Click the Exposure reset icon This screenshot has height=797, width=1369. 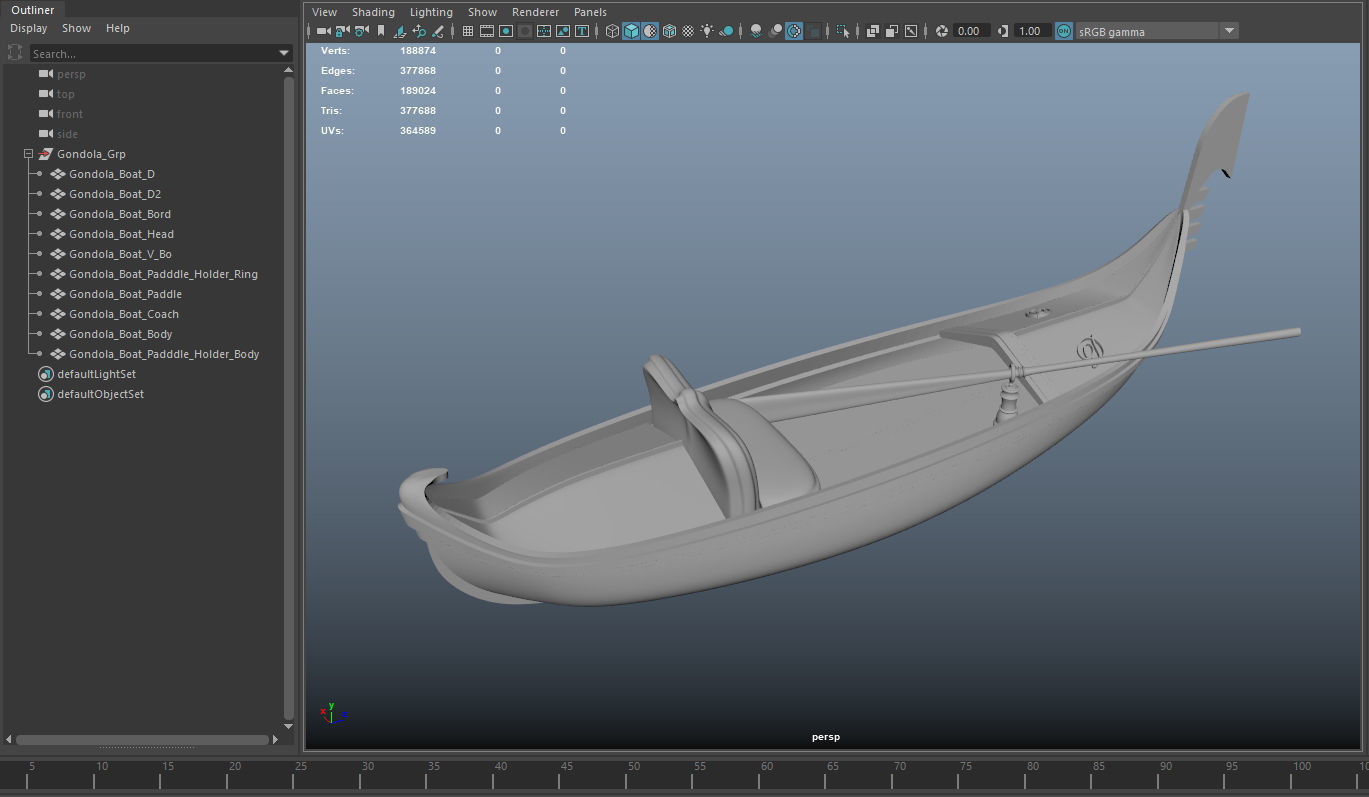click(940, 31)
